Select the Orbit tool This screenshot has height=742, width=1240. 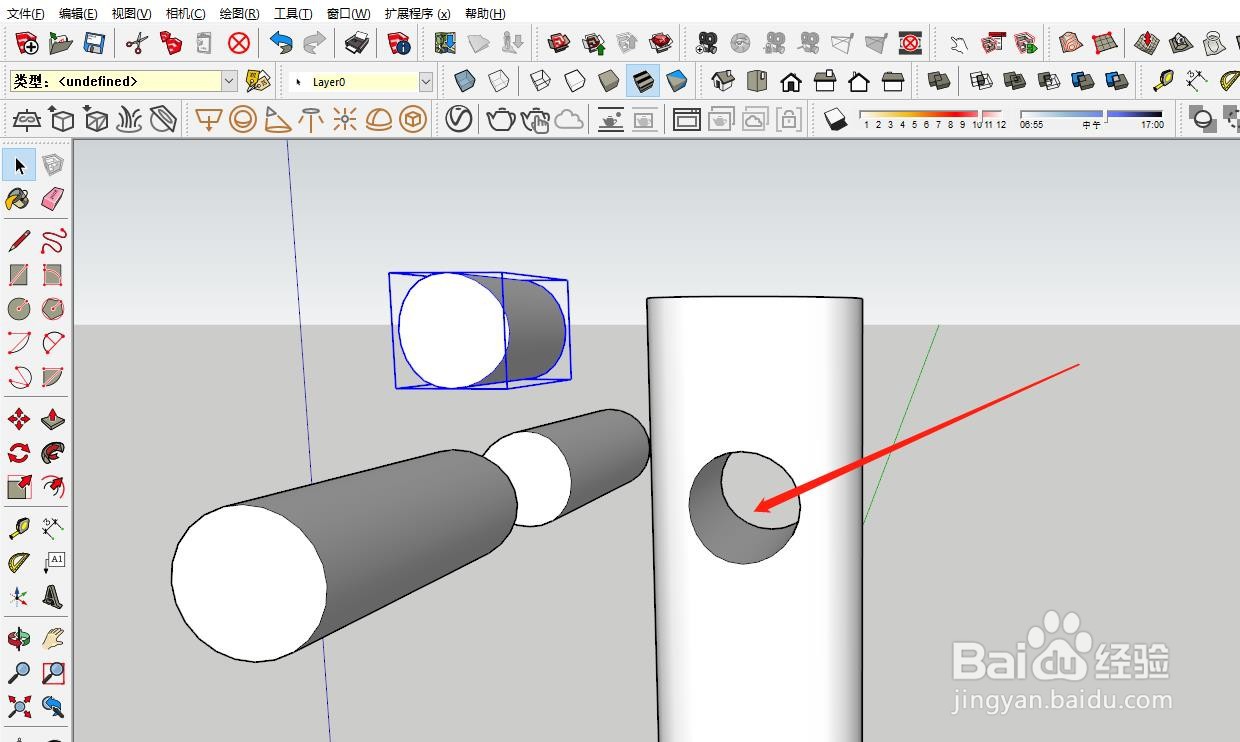pyautogui.click(x=19, y=639)
